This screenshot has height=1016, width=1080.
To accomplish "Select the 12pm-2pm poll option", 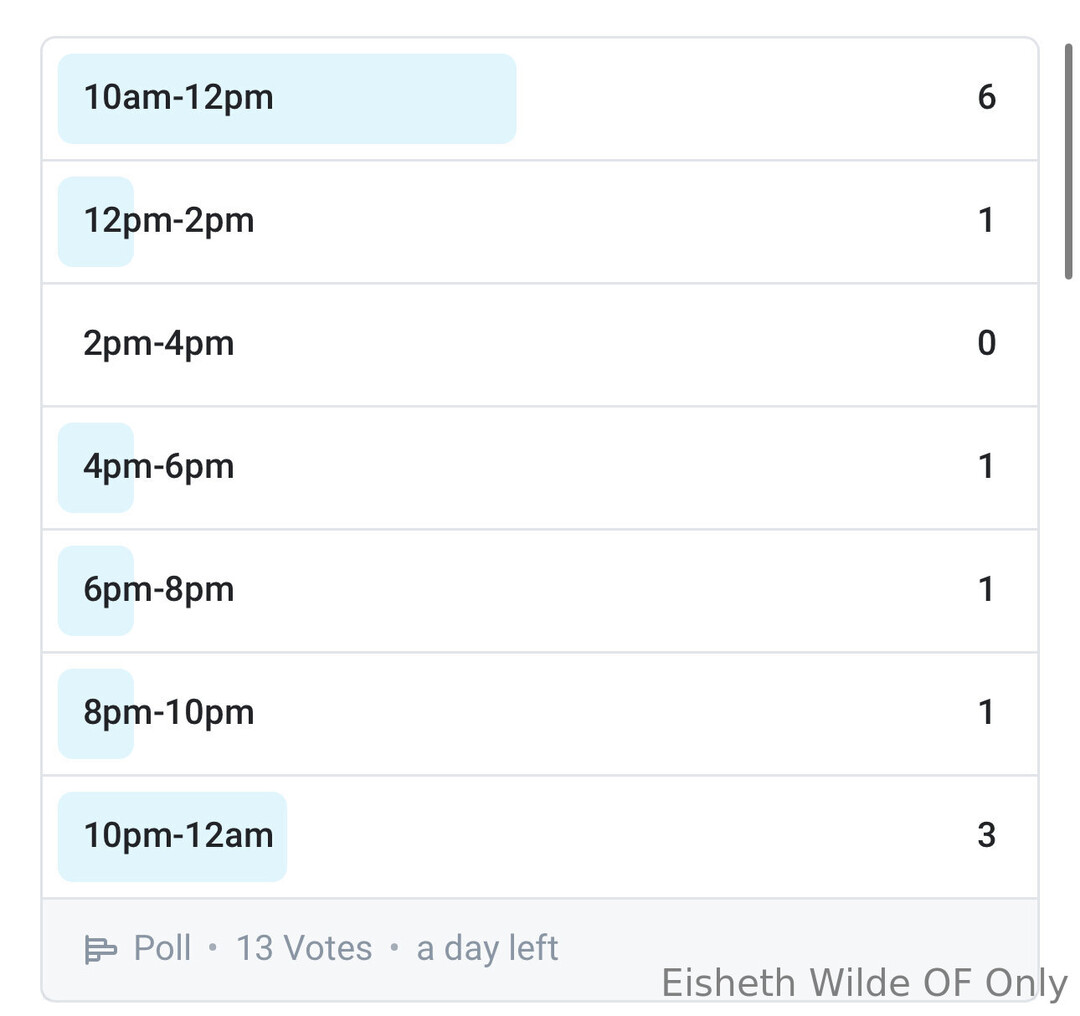I will click(168, 221).
